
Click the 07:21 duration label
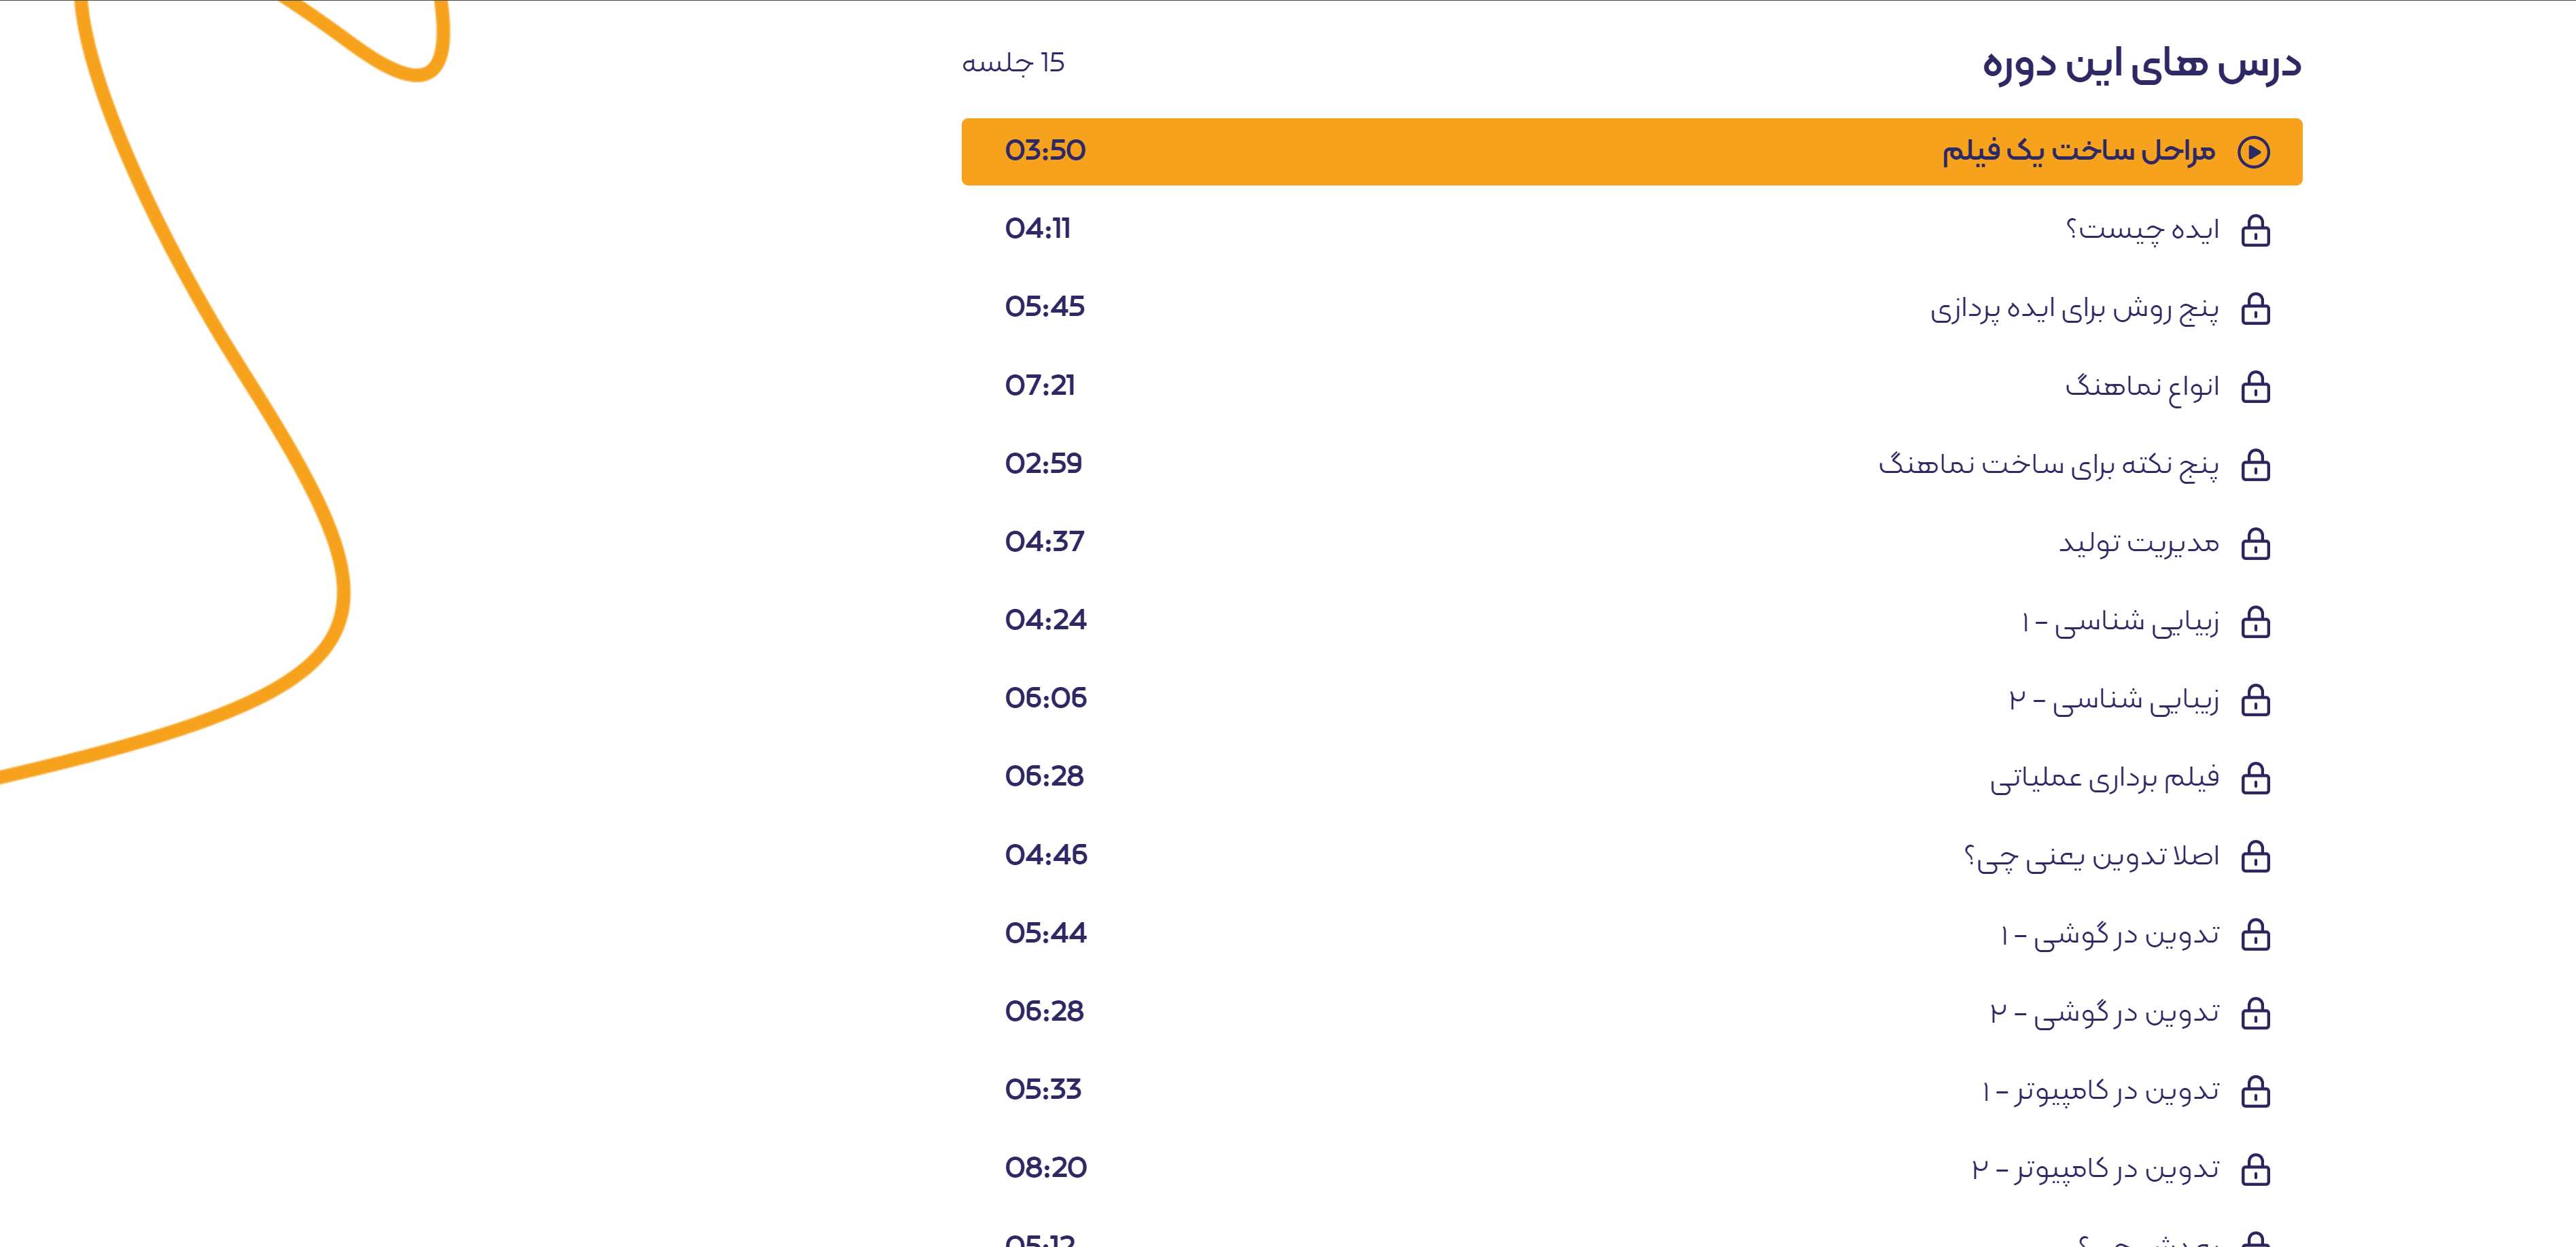coord(1040,386)
